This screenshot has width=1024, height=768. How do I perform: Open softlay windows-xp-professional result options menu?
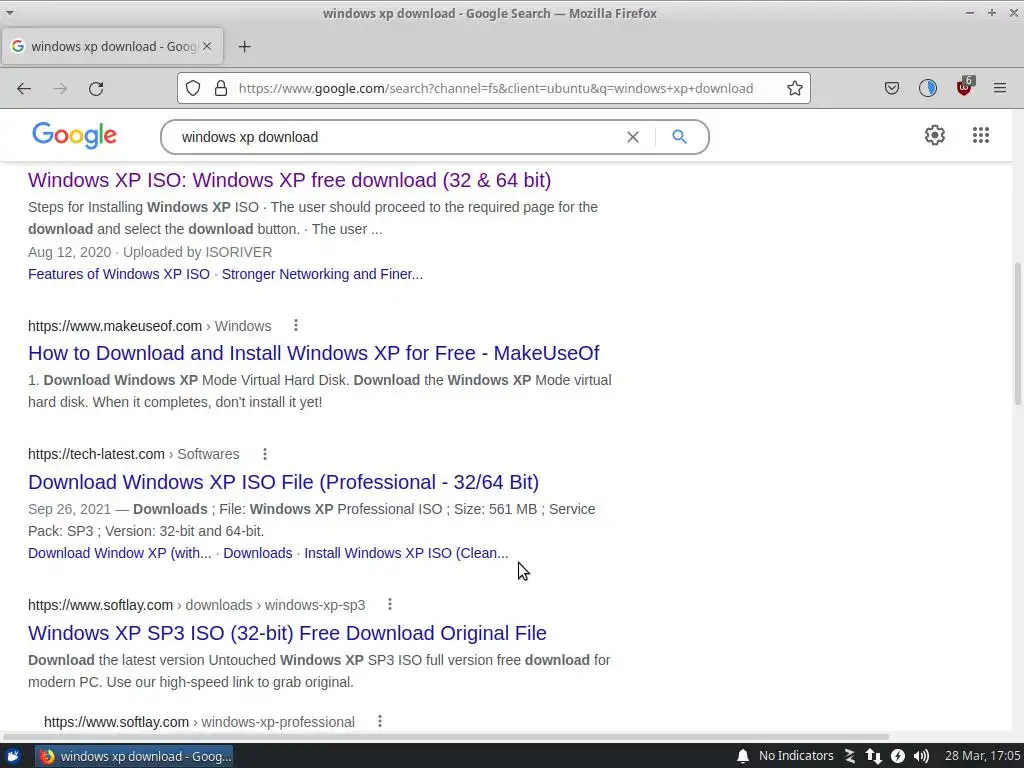coord(379,722)
